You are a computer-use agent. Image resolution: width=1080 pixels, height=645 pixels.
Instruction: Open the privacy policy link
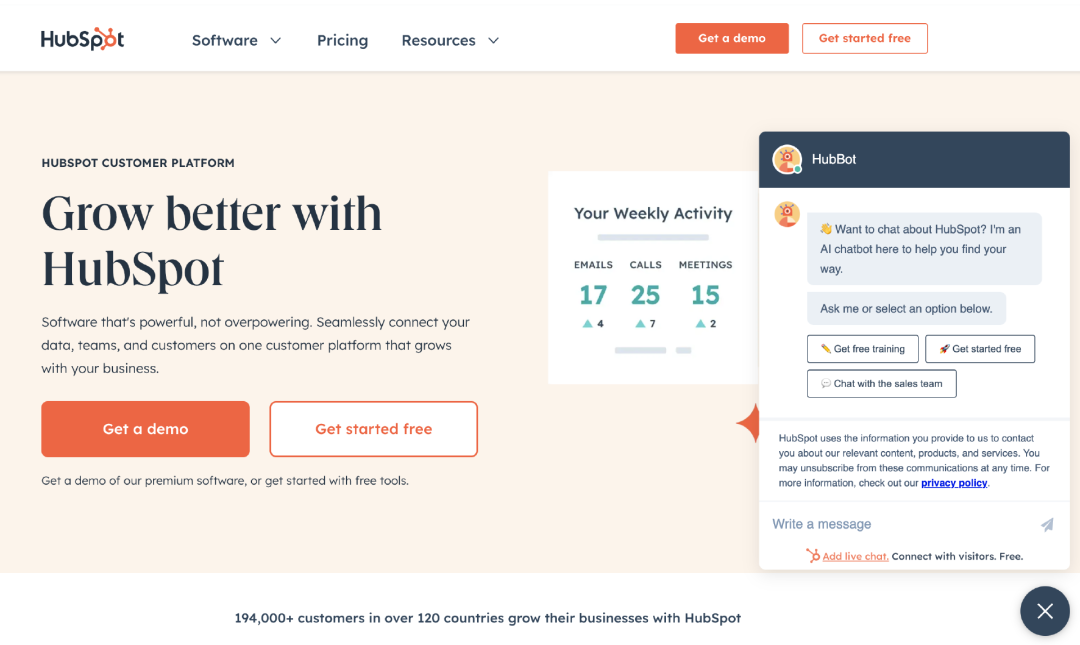click(x=954, y=483)
